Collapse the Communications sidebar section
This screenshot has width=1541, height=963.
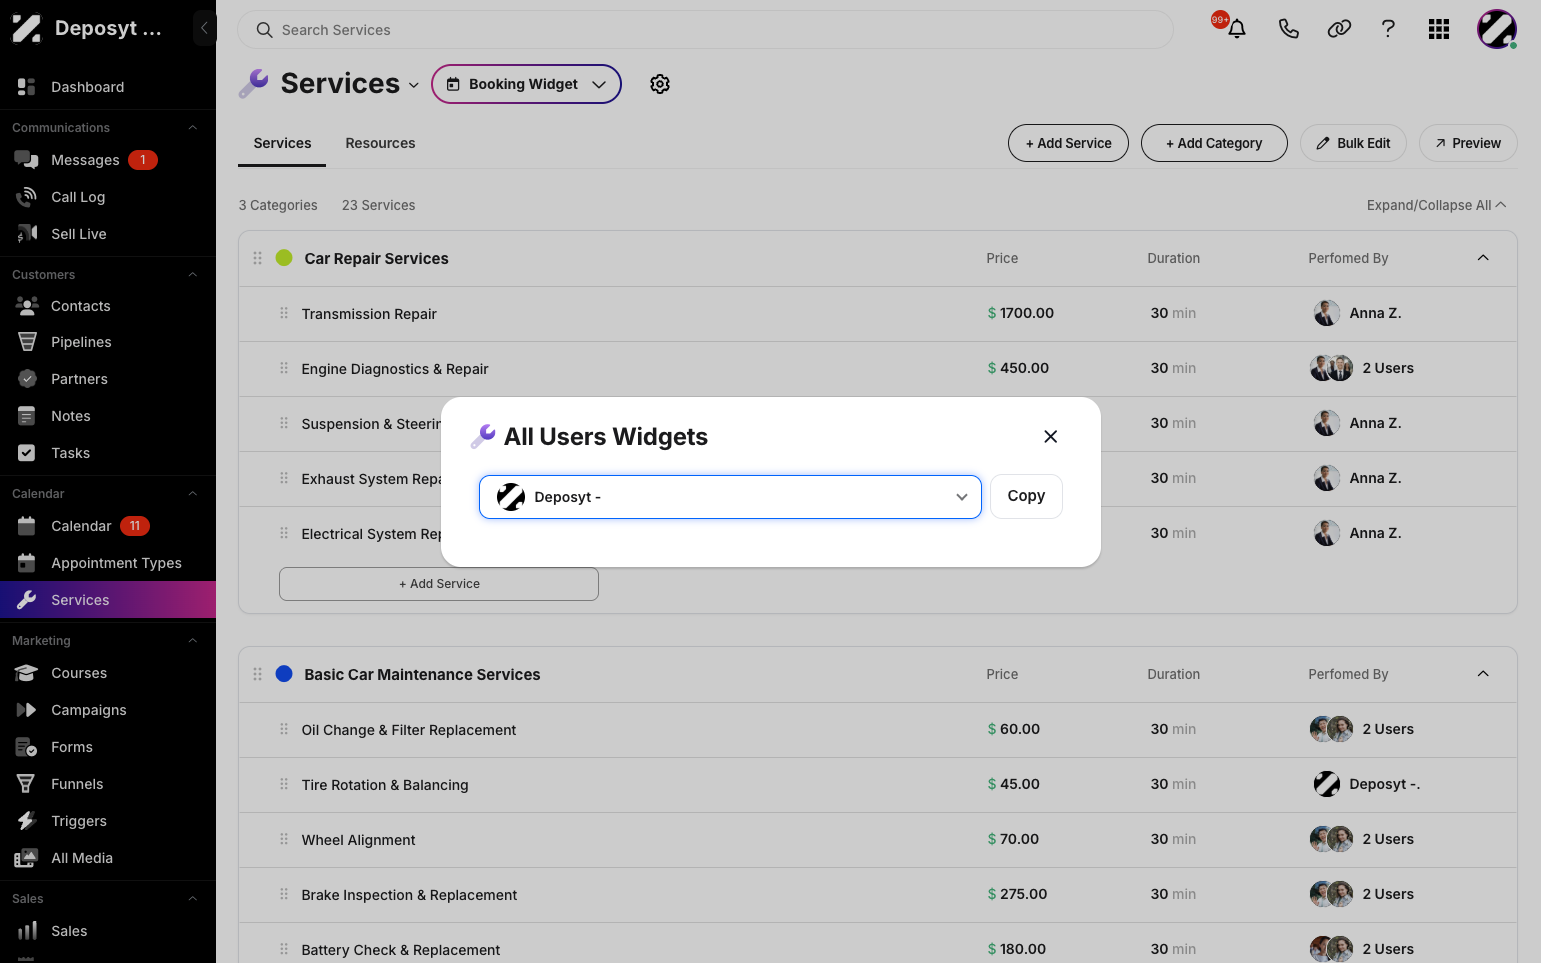coord(193,128)
